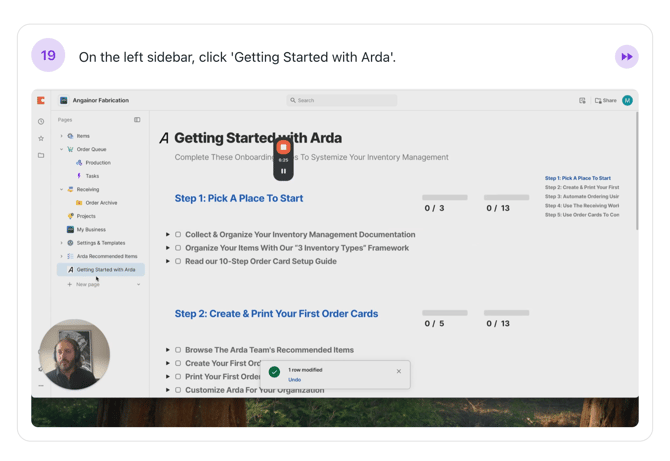This screenshot has height=461, width=670.
Task: Open the Production page in sidebar
Action: point(97,162)
